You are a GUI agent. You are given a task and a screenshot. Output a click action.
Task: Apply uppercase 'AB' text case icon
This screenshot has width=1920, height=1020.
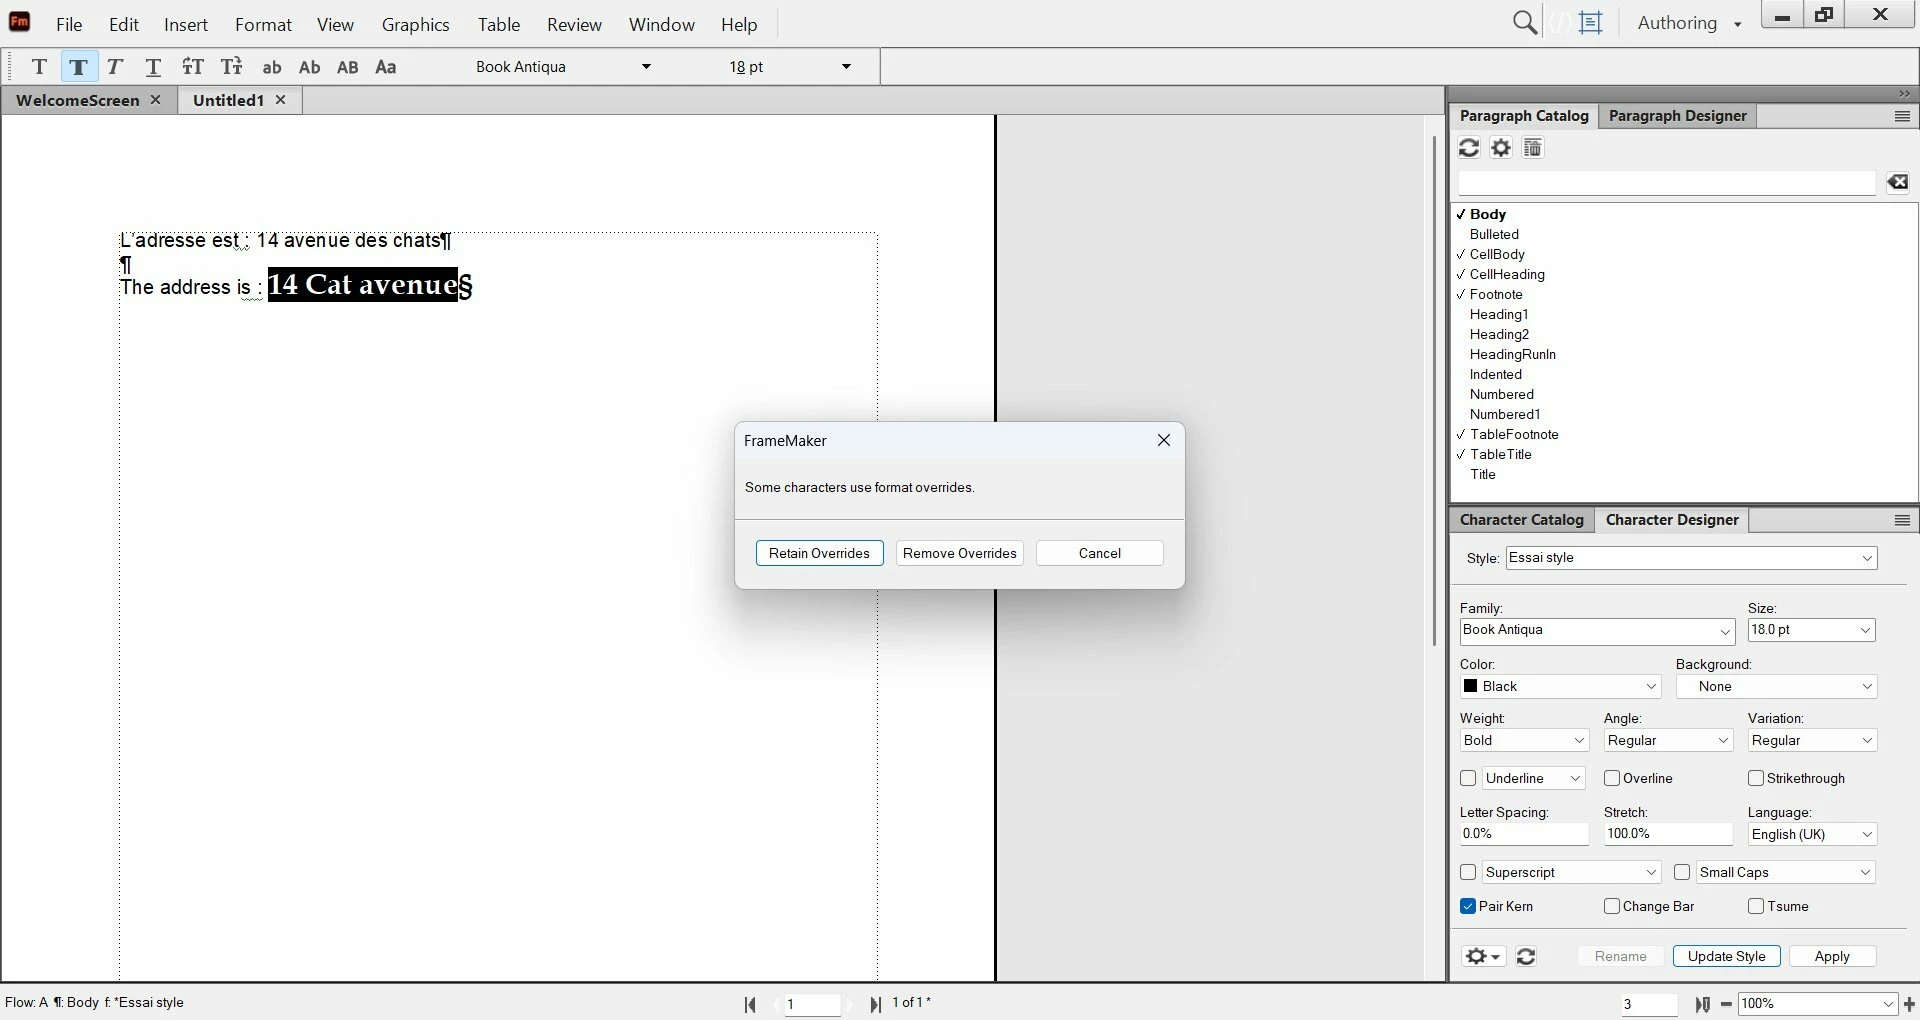point(348,67)
